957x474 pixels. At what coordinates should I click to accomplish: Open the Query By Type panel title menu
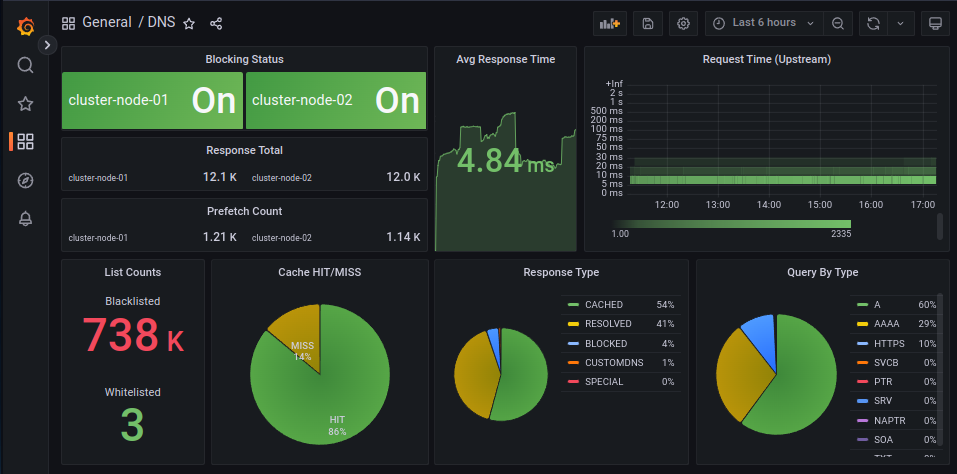823,272
